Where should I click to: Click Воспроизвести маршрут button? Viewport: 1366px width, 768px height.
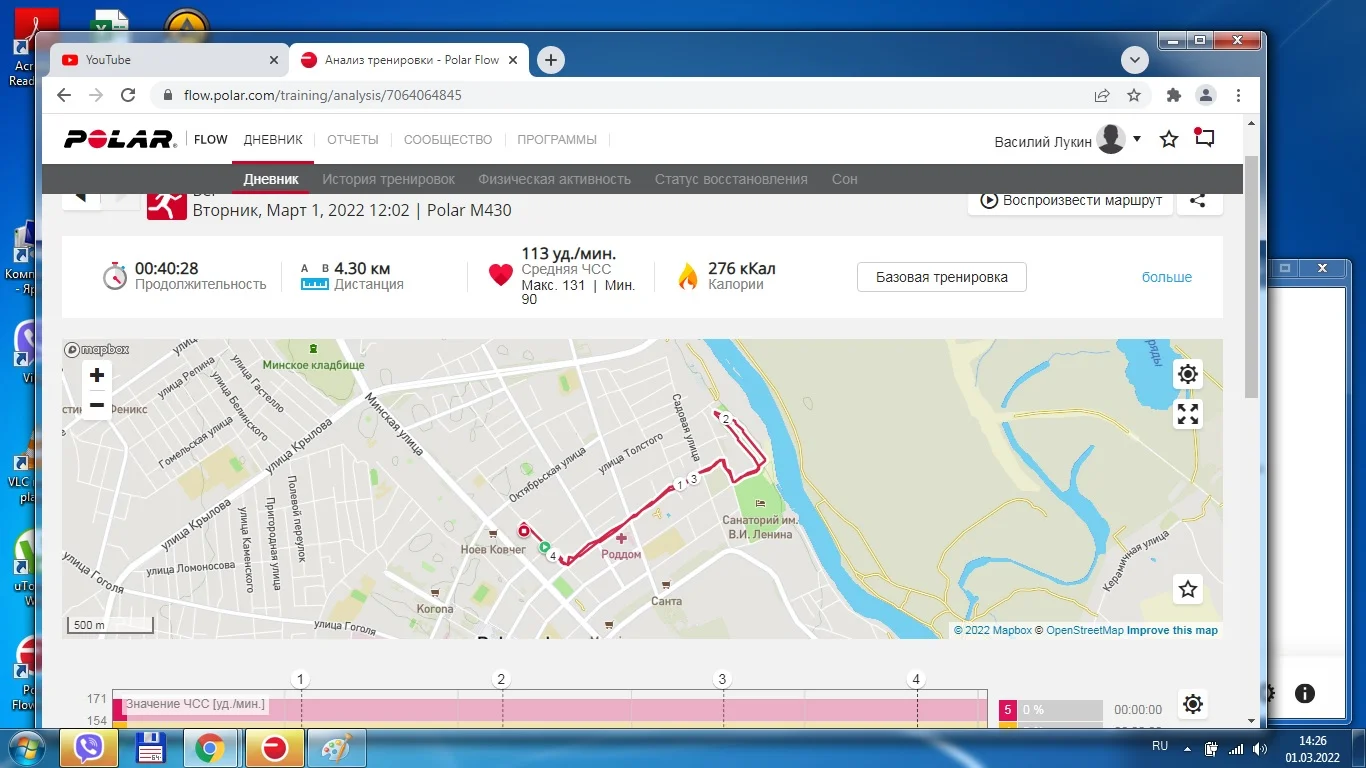(1070, 200)
